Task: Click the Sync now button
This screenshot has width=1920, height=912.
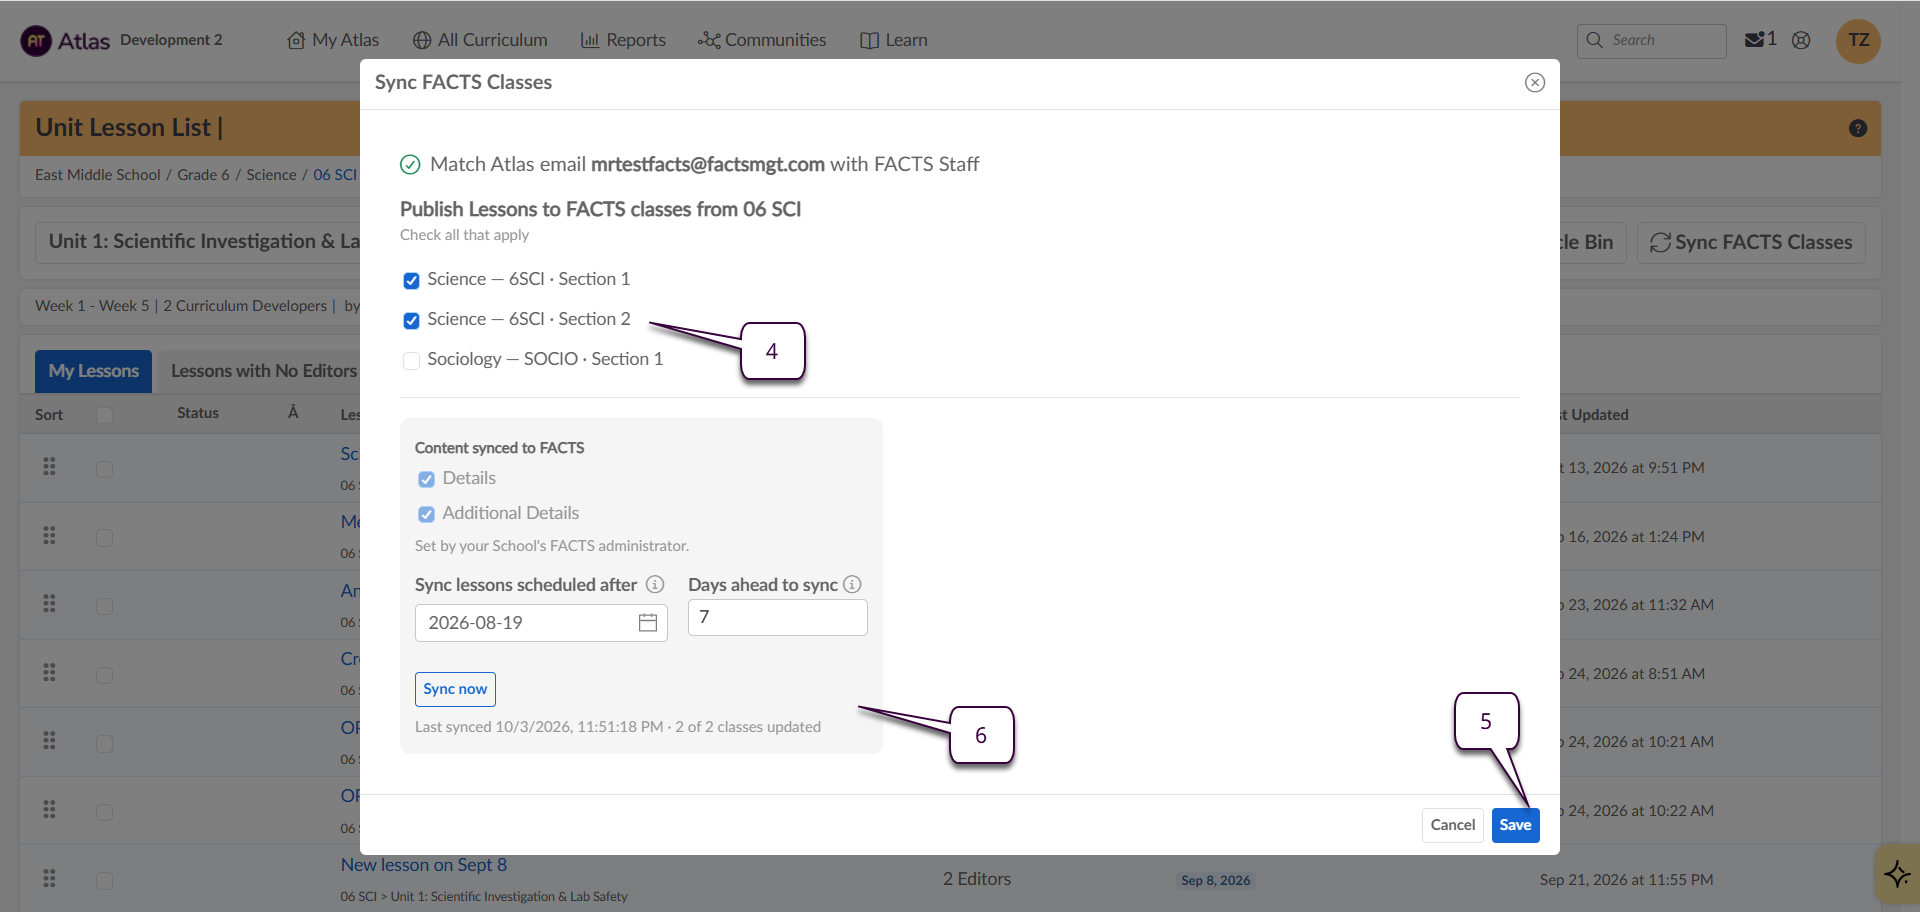Action: coord(455,689)
